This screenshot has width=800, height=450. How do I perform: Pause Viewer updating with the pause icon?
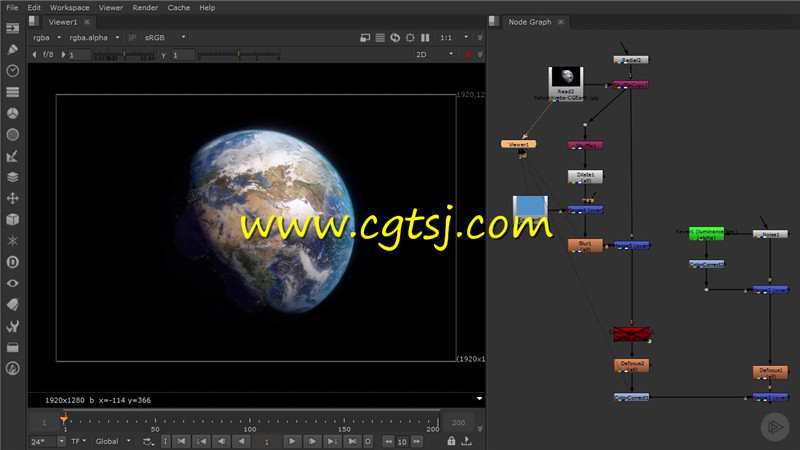pos(425,38)
